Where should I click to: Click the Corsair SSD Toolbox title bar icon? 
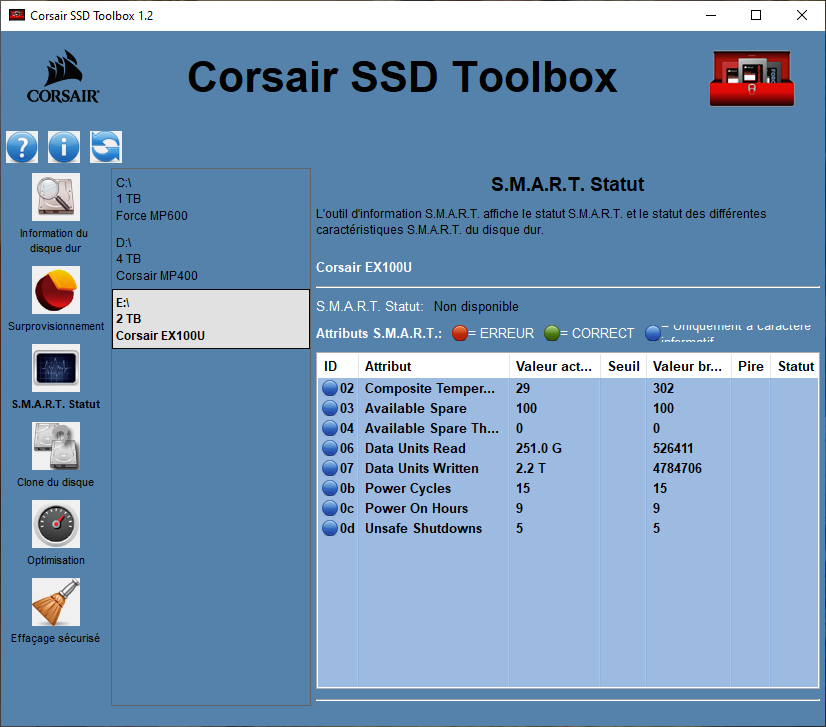pyautogui.click(x=17, y=15)
